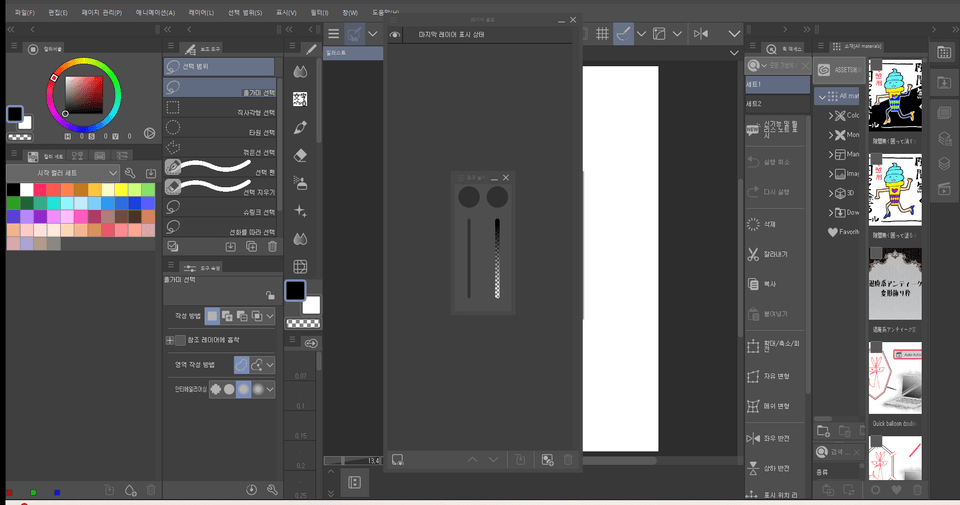Choose no anti-aliasing option in 안티에일리어싱

(216, 389)
